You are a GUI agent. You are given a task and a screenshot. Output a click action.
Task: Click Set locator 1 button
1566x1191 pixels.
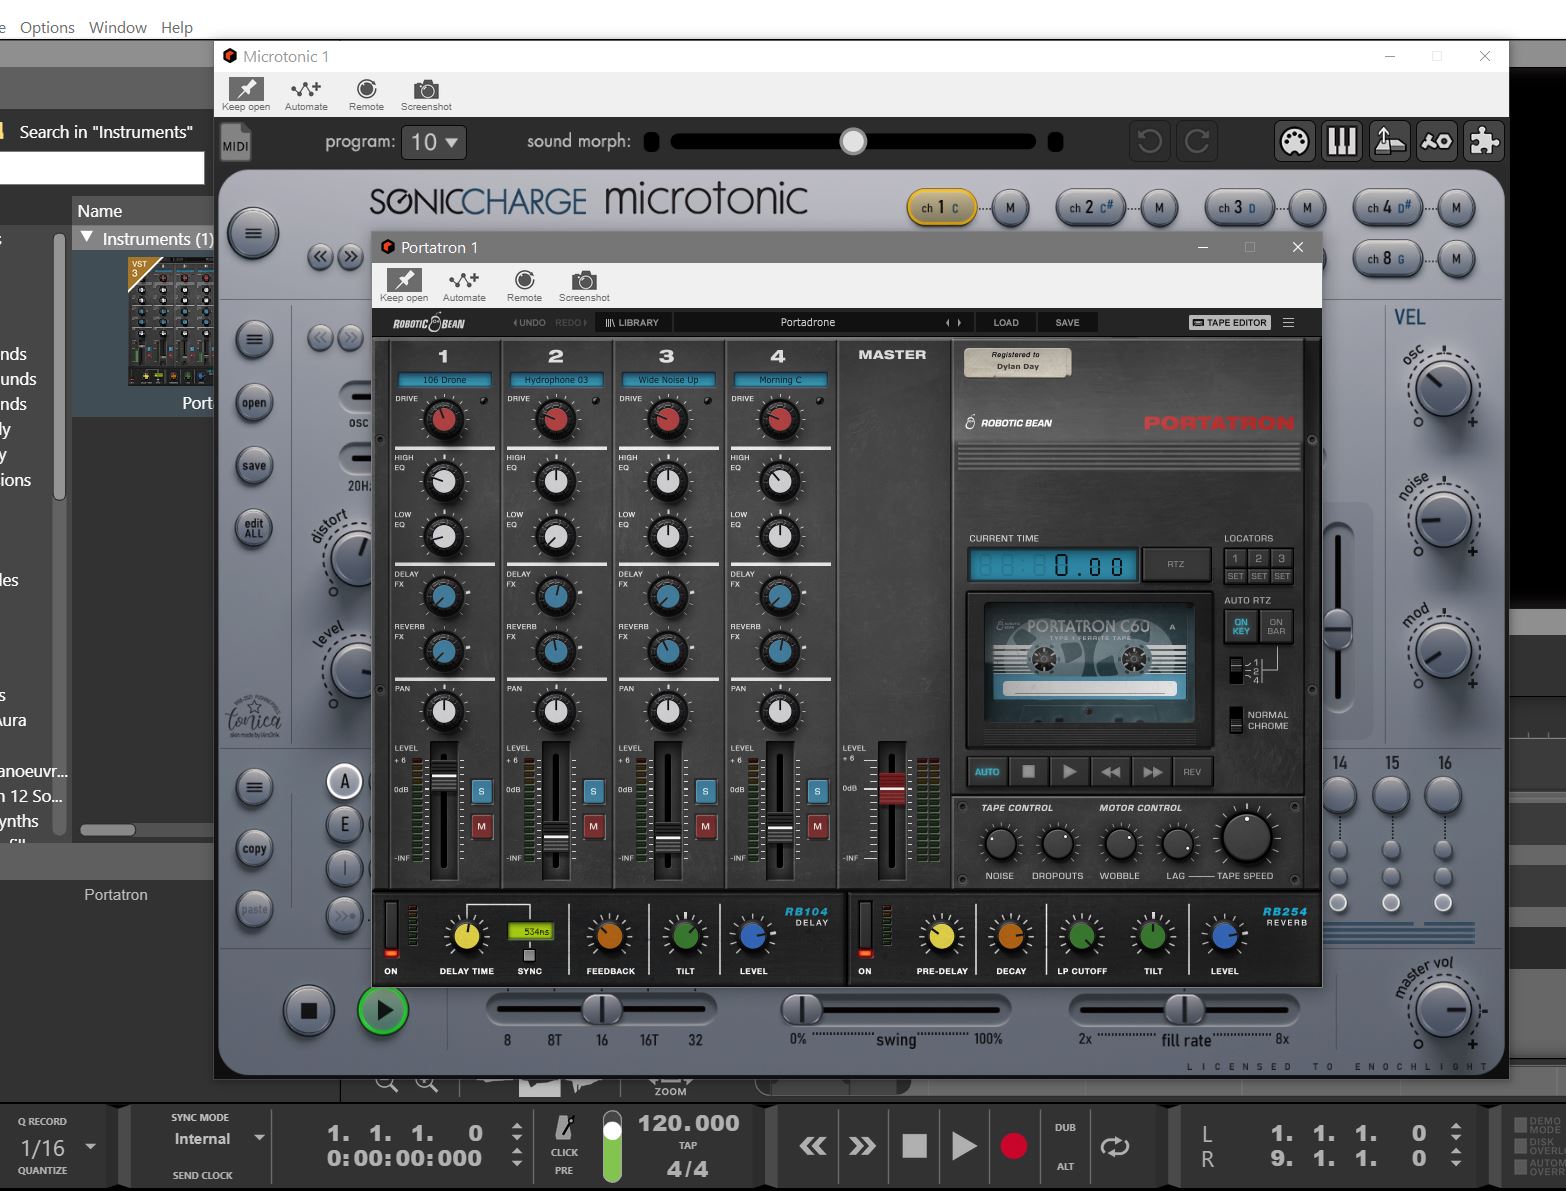pyautogui.click(x=1235, y=576)
